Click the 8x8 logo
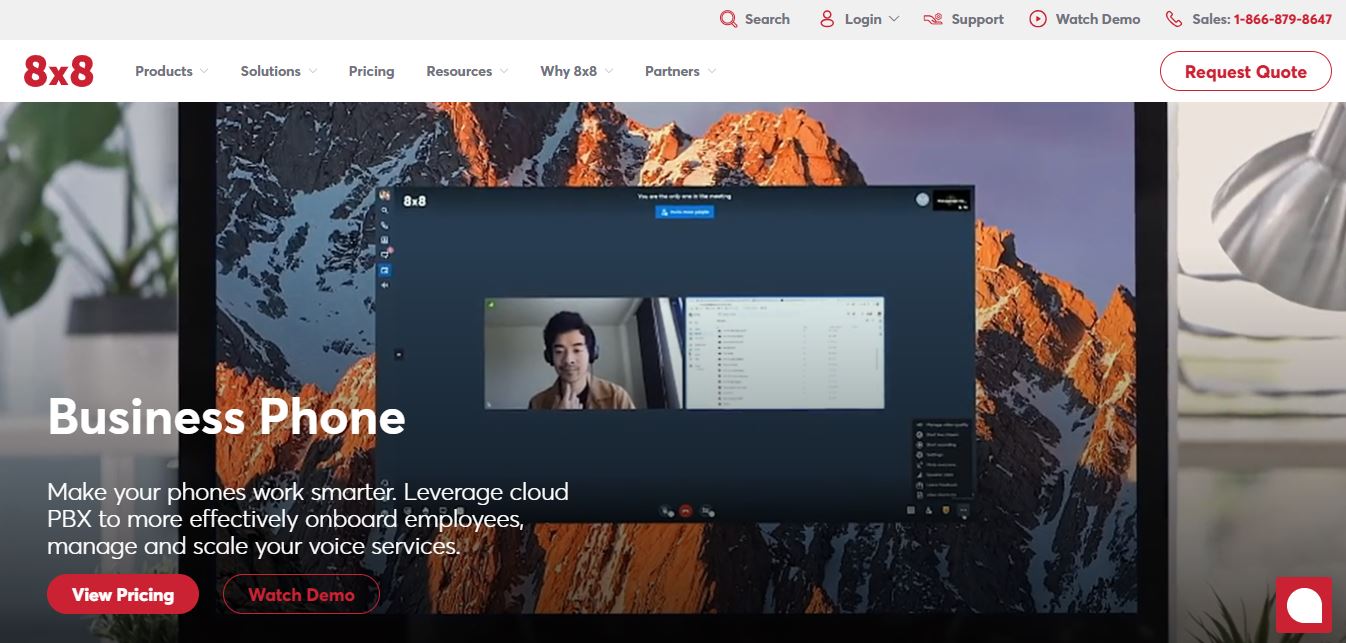The image size is (1346, 643). coord(59,71)
